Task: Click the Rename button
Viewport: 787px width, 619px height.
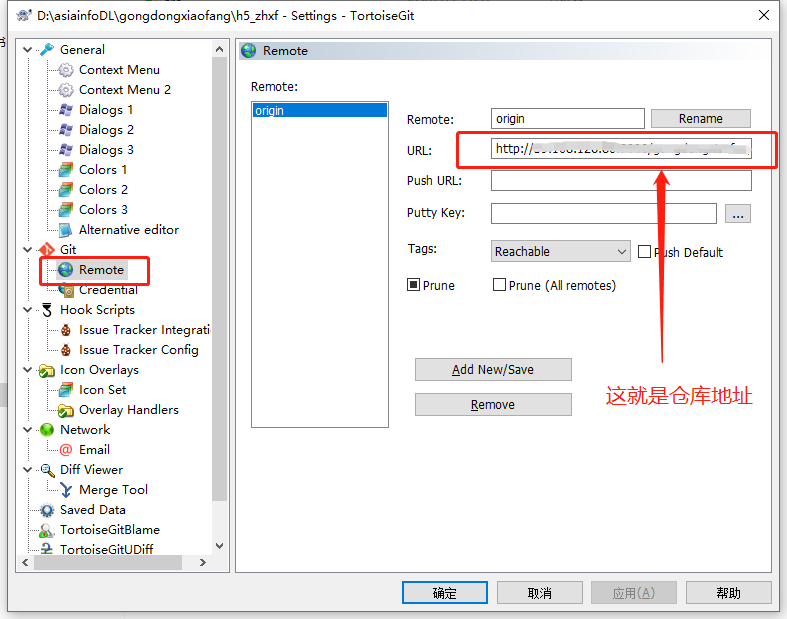Action: coord(701,118)
